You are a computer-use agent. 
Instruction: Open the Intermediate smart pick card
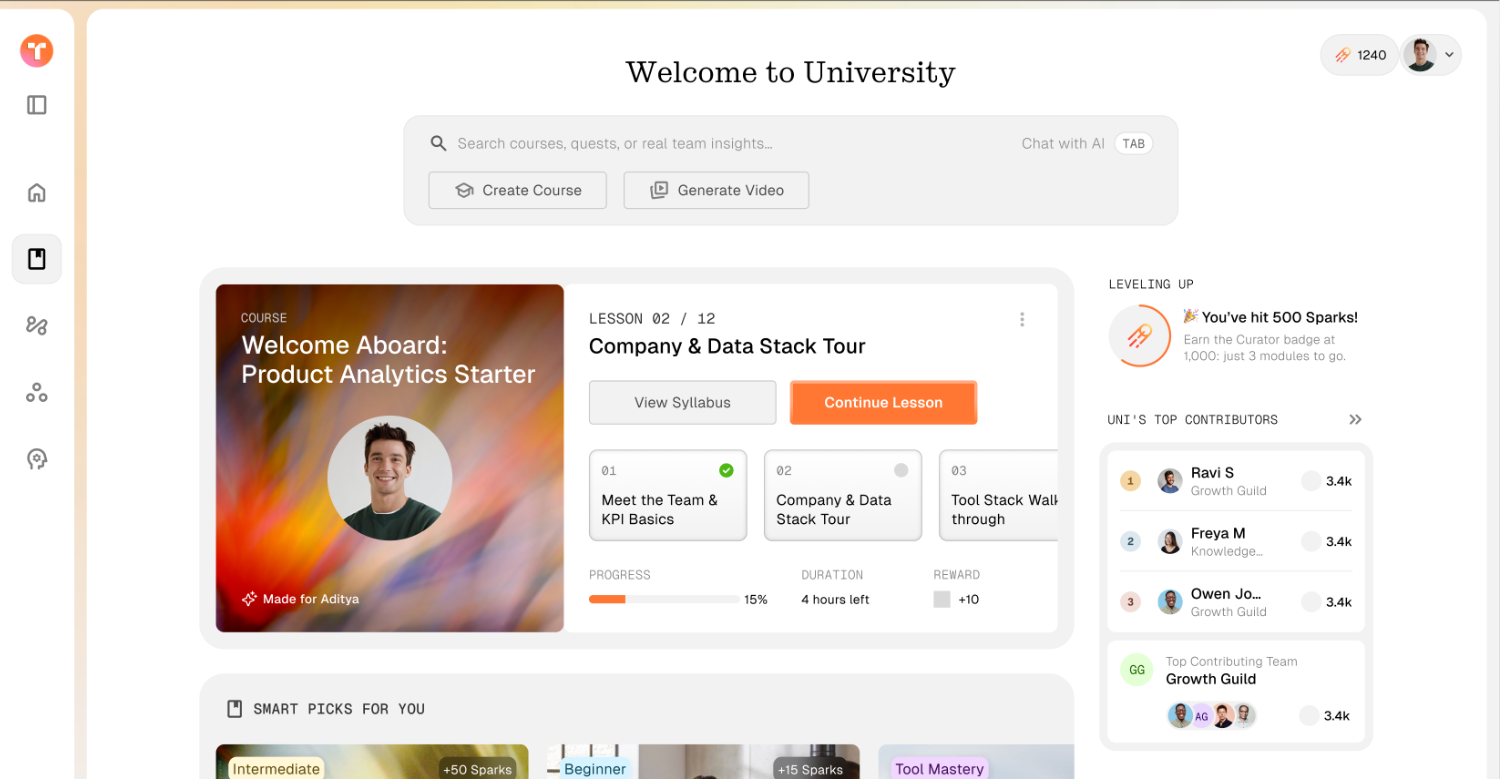[372, 761]
